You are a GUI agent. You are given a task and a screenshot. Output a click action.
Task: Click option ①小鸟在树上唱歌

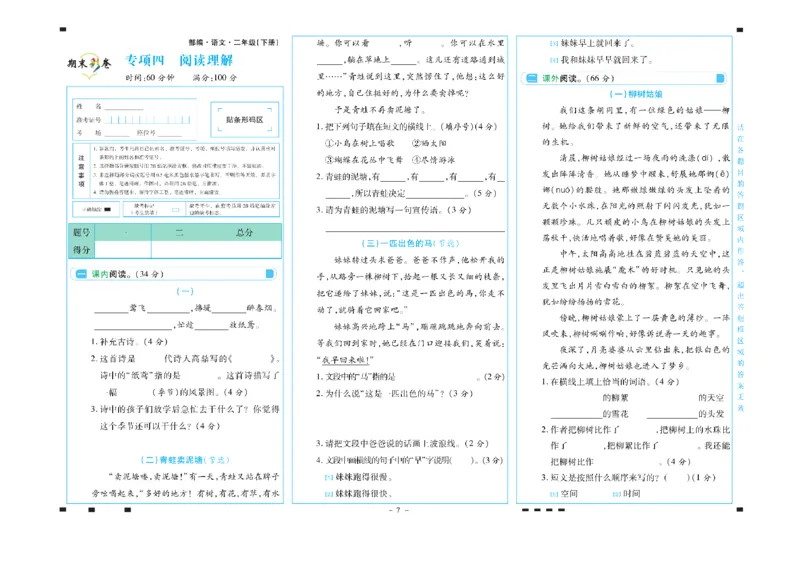coord(360,143)
